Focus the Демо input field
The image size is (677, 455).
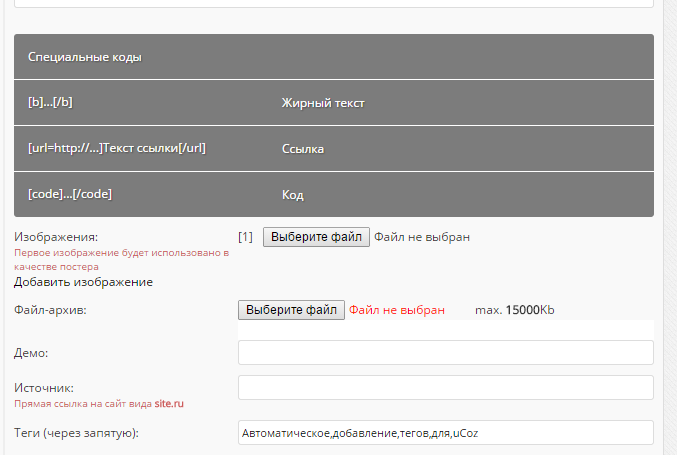click(446, 352)
